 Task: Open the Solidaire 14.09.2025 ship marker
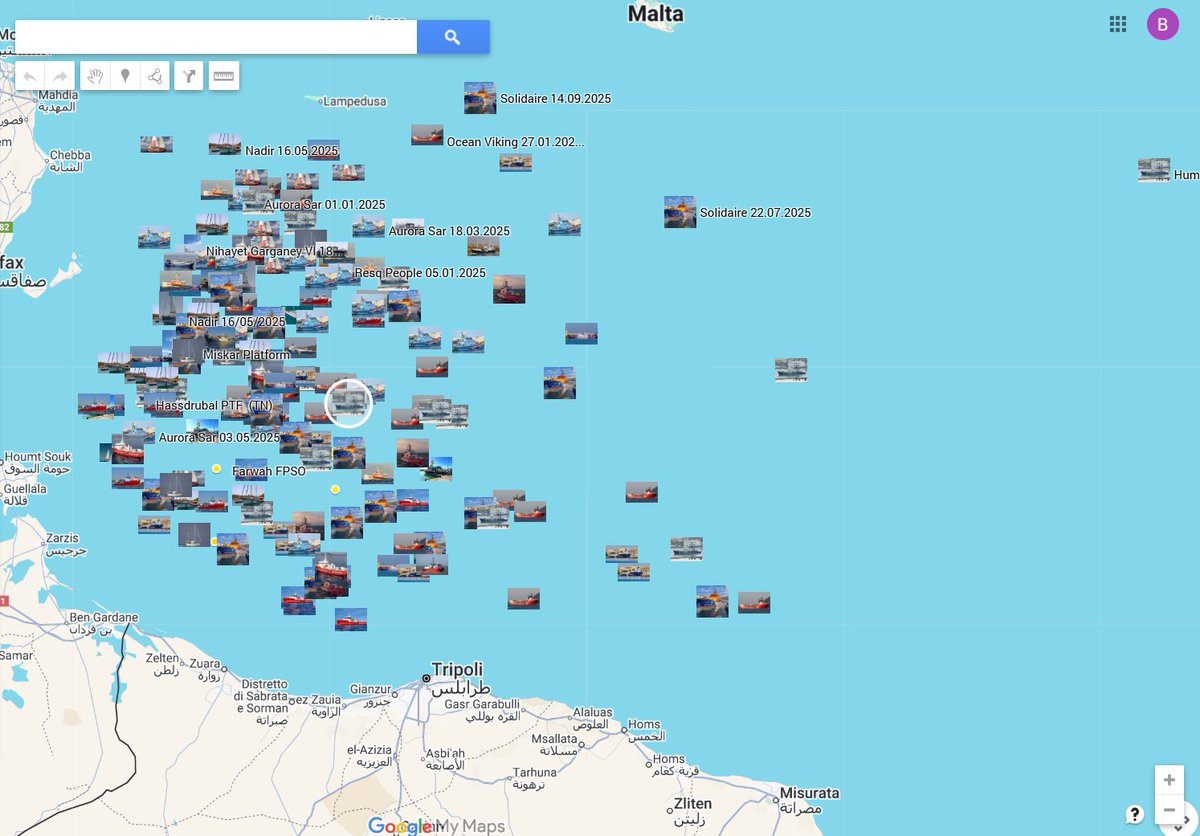point(480,98)
